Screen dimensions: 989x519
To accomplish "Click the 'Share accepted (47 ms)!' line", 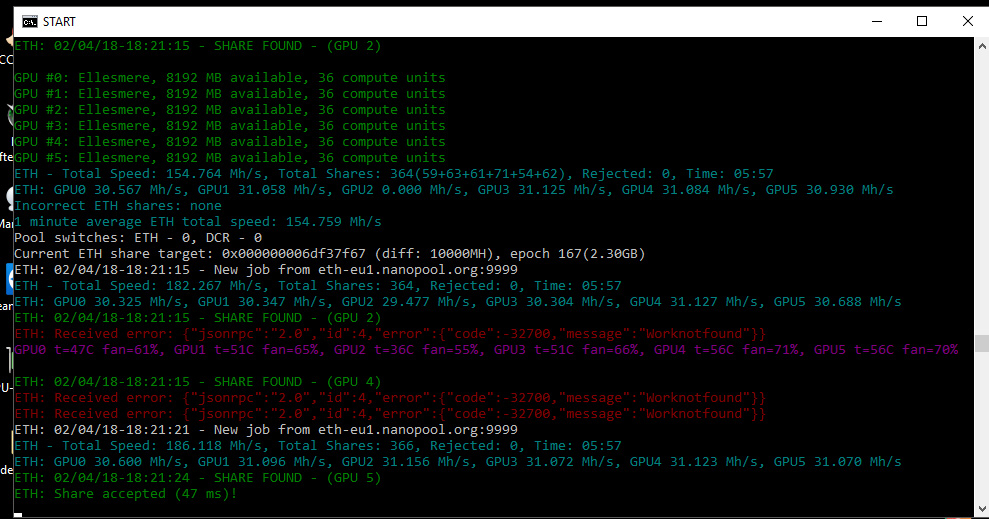I will click(x=126, y=494).
